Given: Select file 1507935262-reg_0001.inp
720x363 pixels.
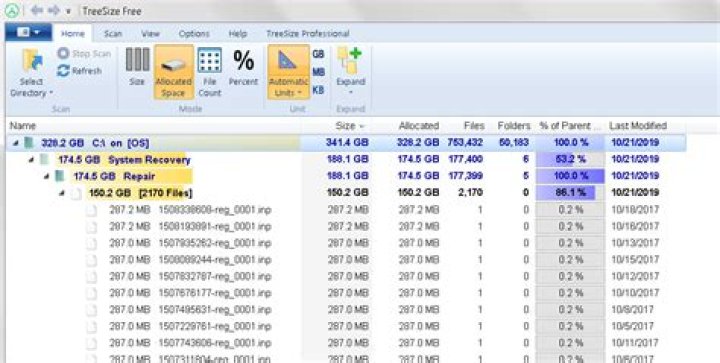Looking at the screenshot, I should [215, 243].
